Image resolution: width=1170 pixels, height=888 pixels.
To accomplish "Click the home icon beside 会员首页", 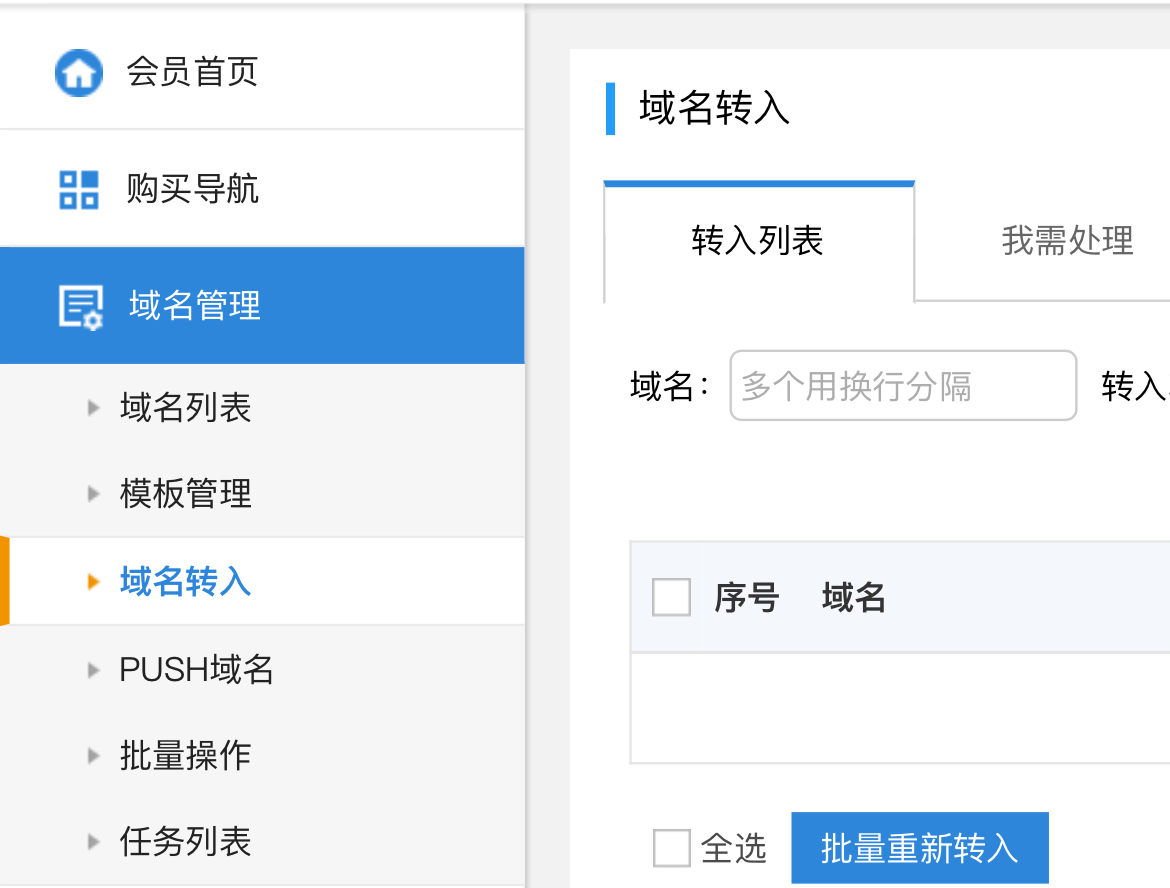I will tap(78, 73).
